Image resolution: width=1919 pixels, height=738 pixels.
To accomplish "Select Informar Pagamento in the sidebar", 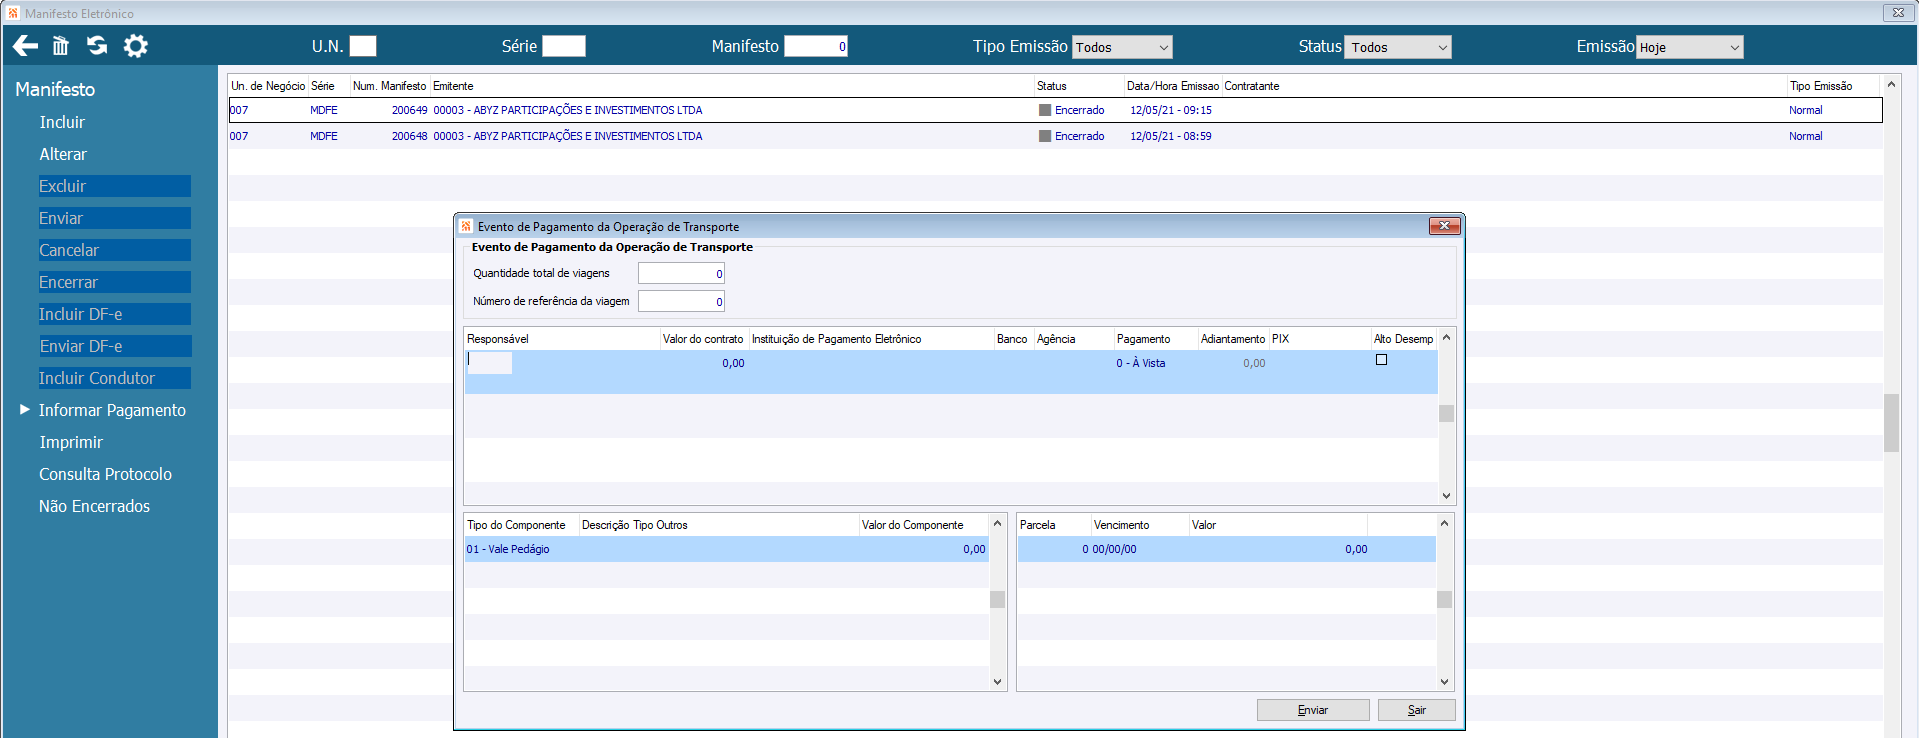I will pyautogui.click(x=112, y=410).
